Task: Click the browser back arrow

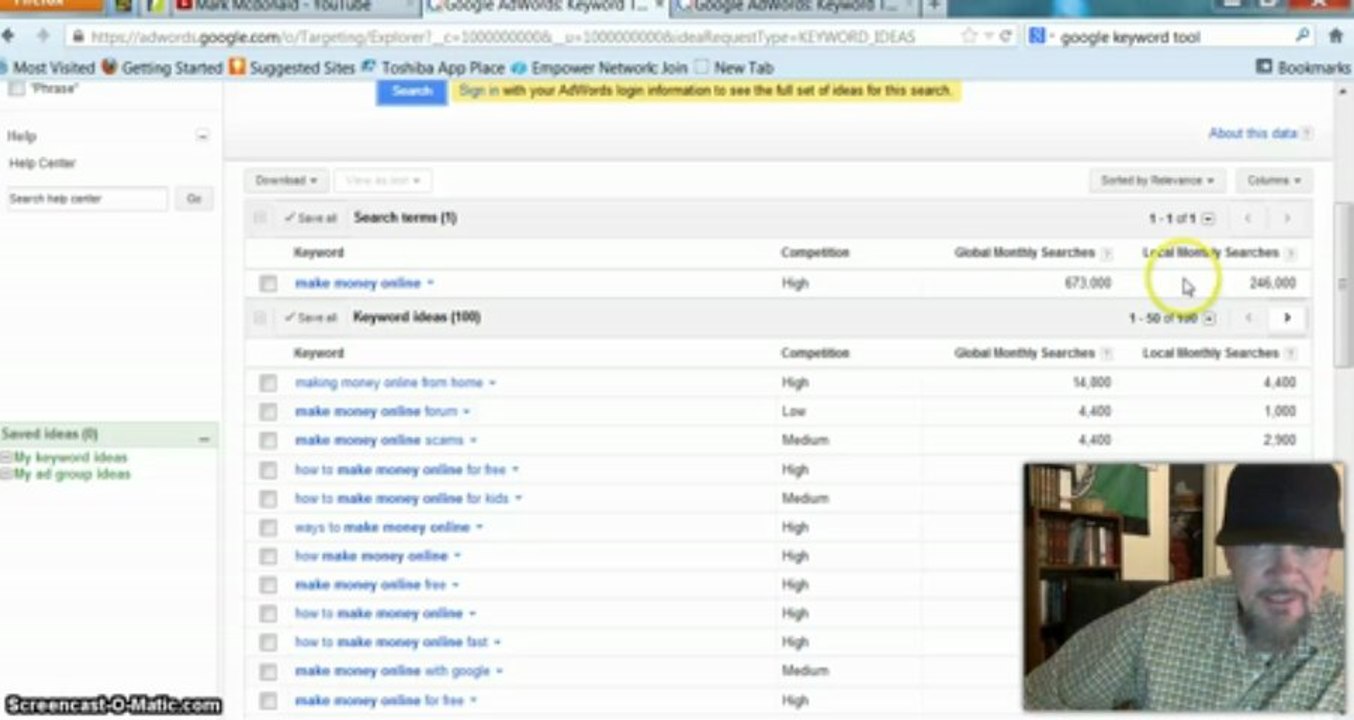Action: point(9,36)
